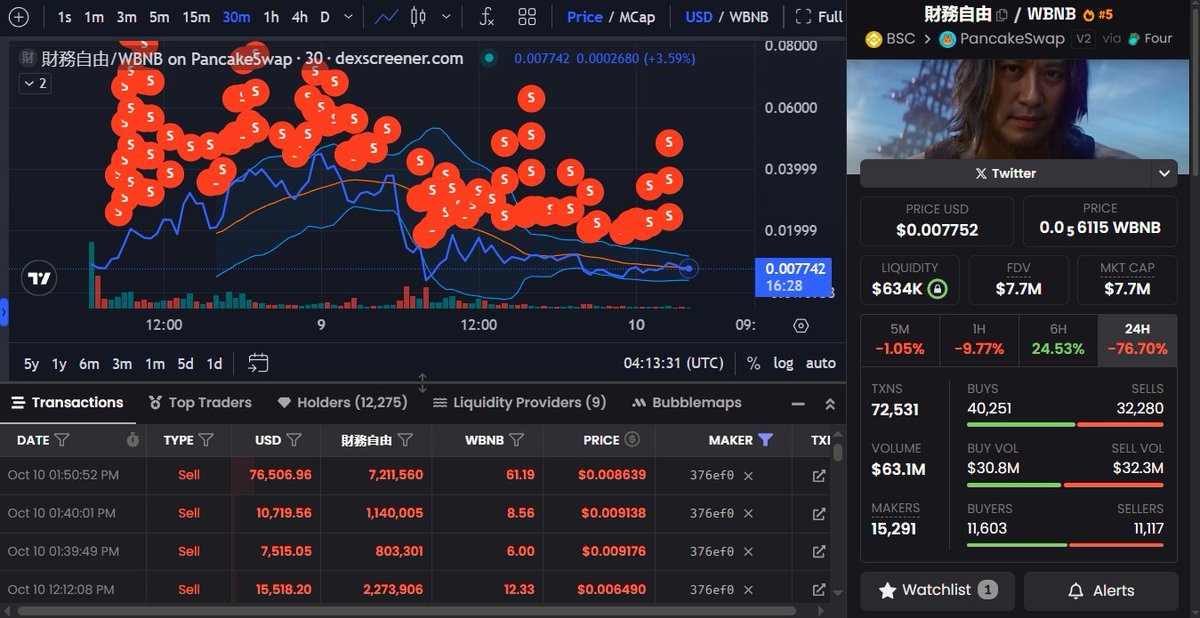The width and height of the screenshot is (1200, 618).
Task: Open Liquidity Providers (9) tab
Action: pos(519,402)
